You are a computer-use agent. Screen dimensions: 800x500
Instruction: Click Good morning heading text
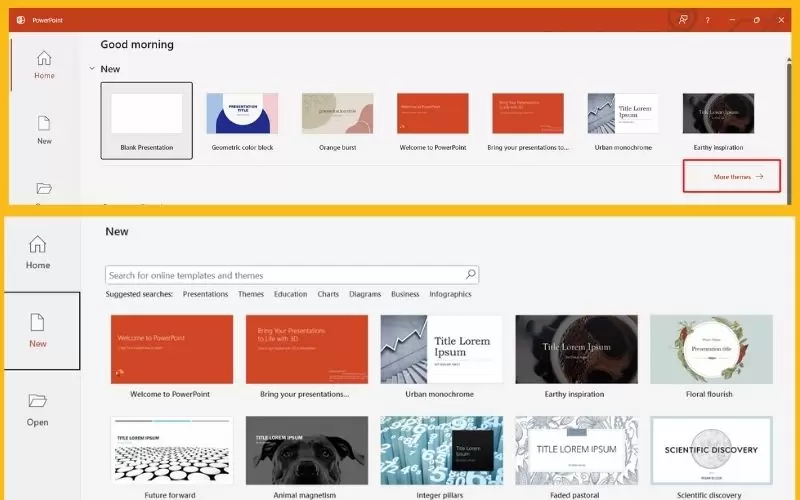point(137,44)
